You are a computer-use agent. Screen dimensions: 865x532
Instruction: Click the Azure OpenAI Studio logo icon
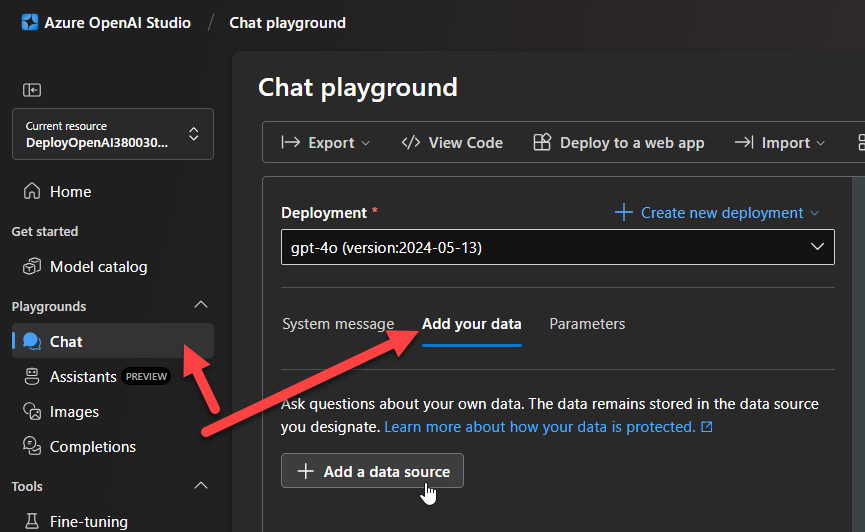click(x=30, y=23)
